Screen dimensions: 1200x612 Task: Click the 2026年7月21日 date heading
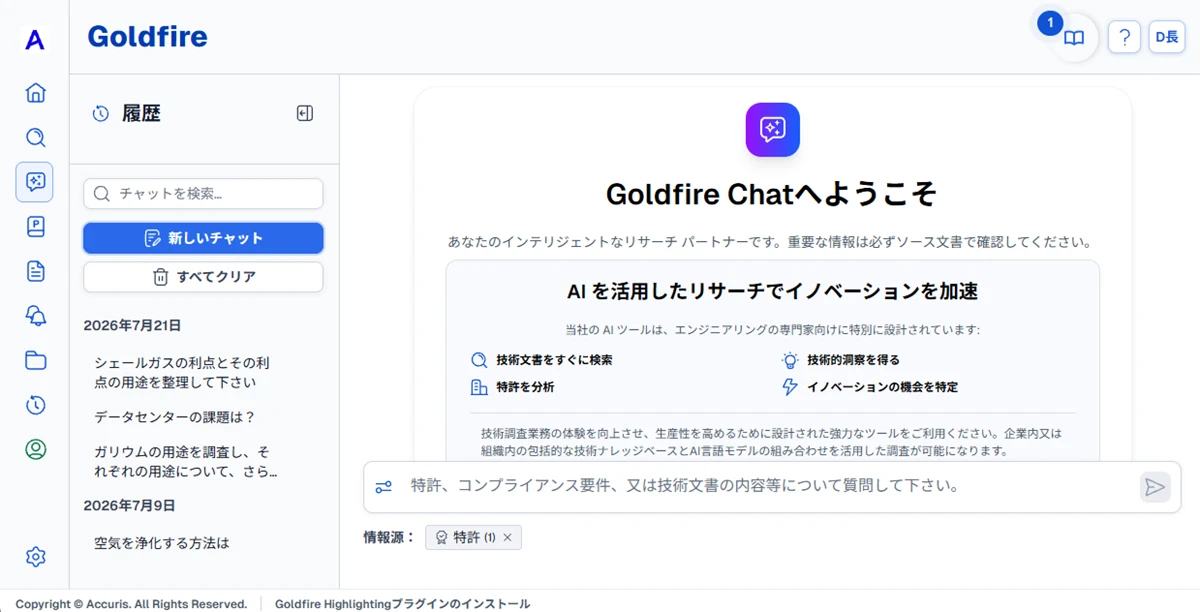pyautogui.click(x=132, y=325)
